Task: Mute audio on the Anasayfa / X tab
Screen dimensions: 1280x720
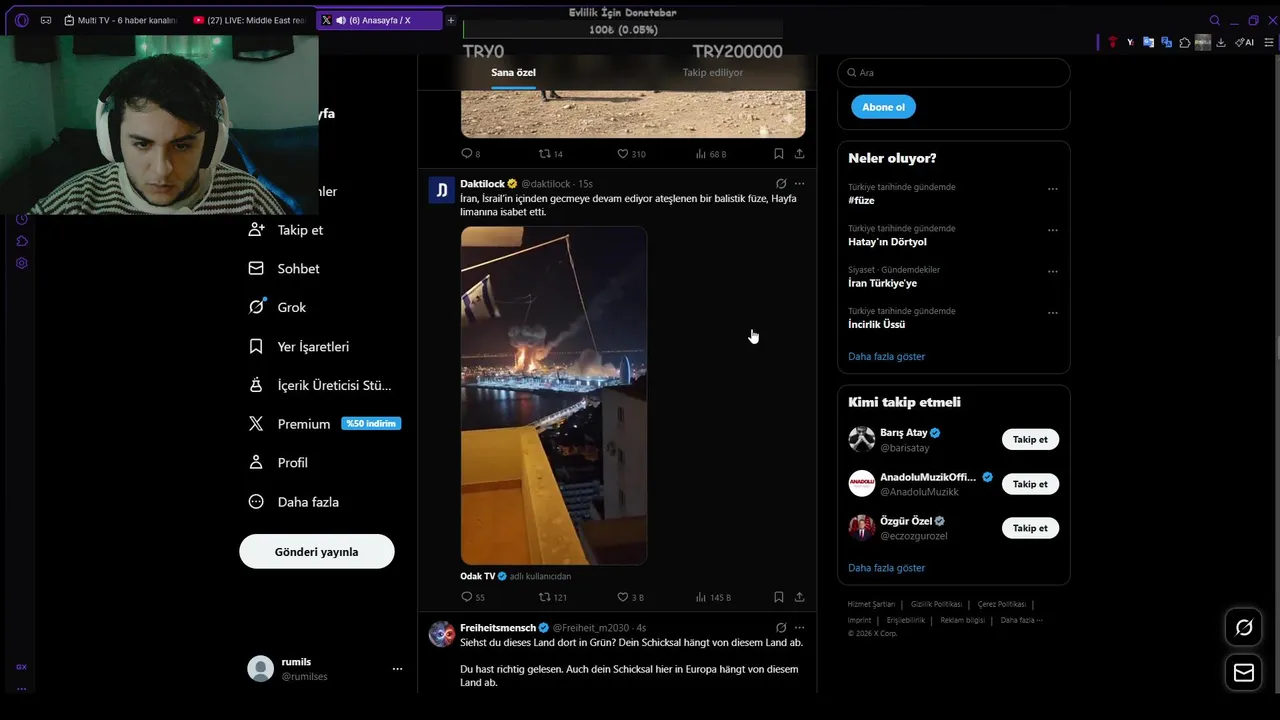Action: point(341,20)
